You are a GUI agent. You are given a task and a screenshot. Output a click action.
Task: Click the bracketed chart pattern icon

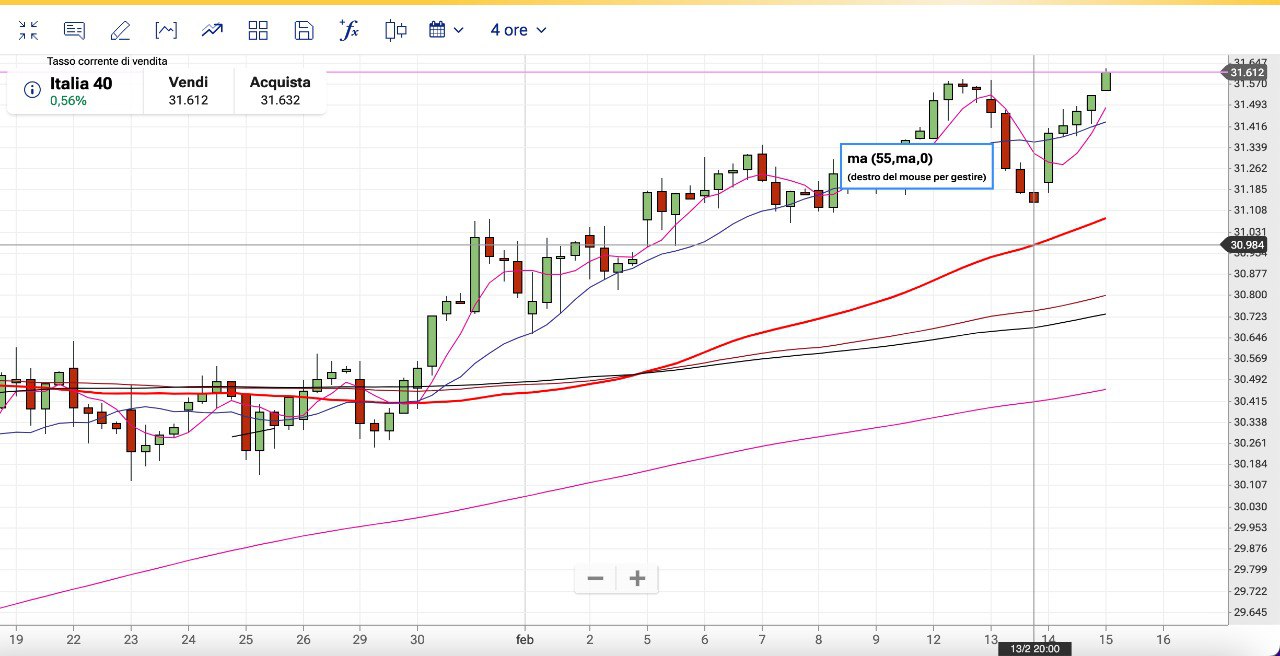coord(166,30)
